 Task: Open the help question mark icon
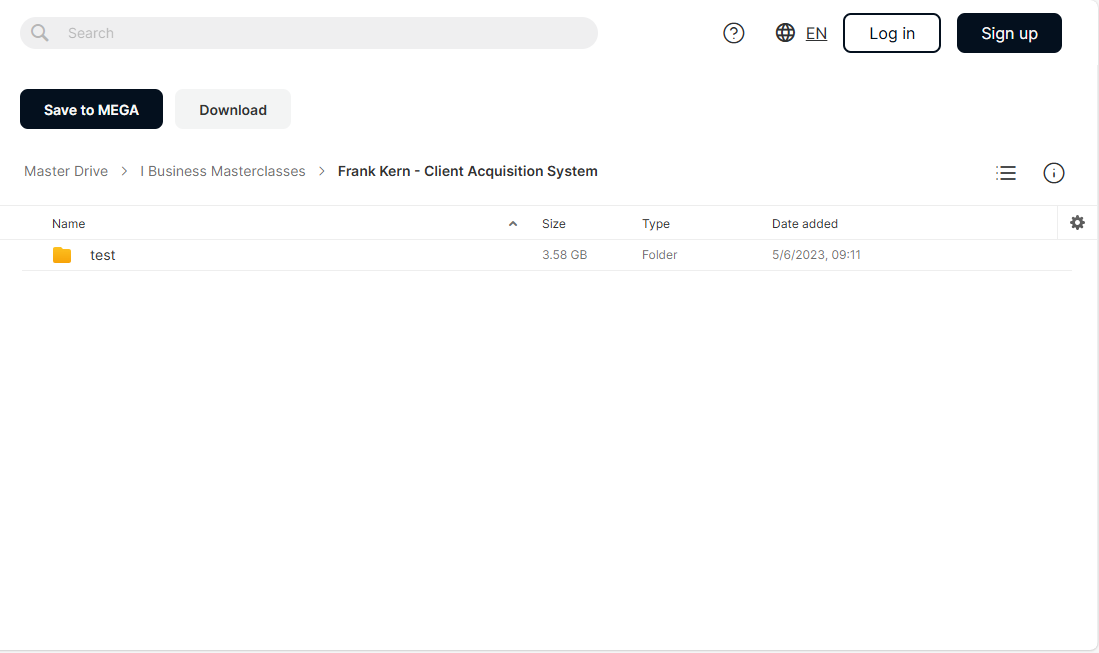click(x=733, y=33)
